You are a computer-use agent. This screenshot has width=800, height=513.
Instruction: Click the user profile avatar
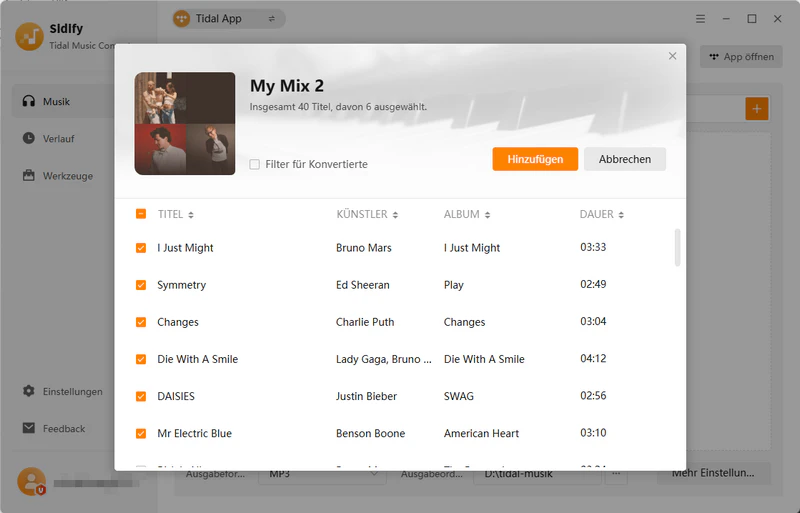point(31,481)
